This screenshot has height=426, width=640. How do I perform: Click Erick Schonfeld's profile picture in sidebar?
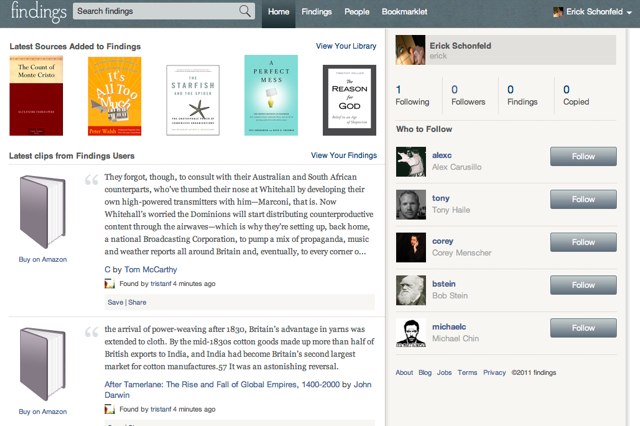(410, 51)
